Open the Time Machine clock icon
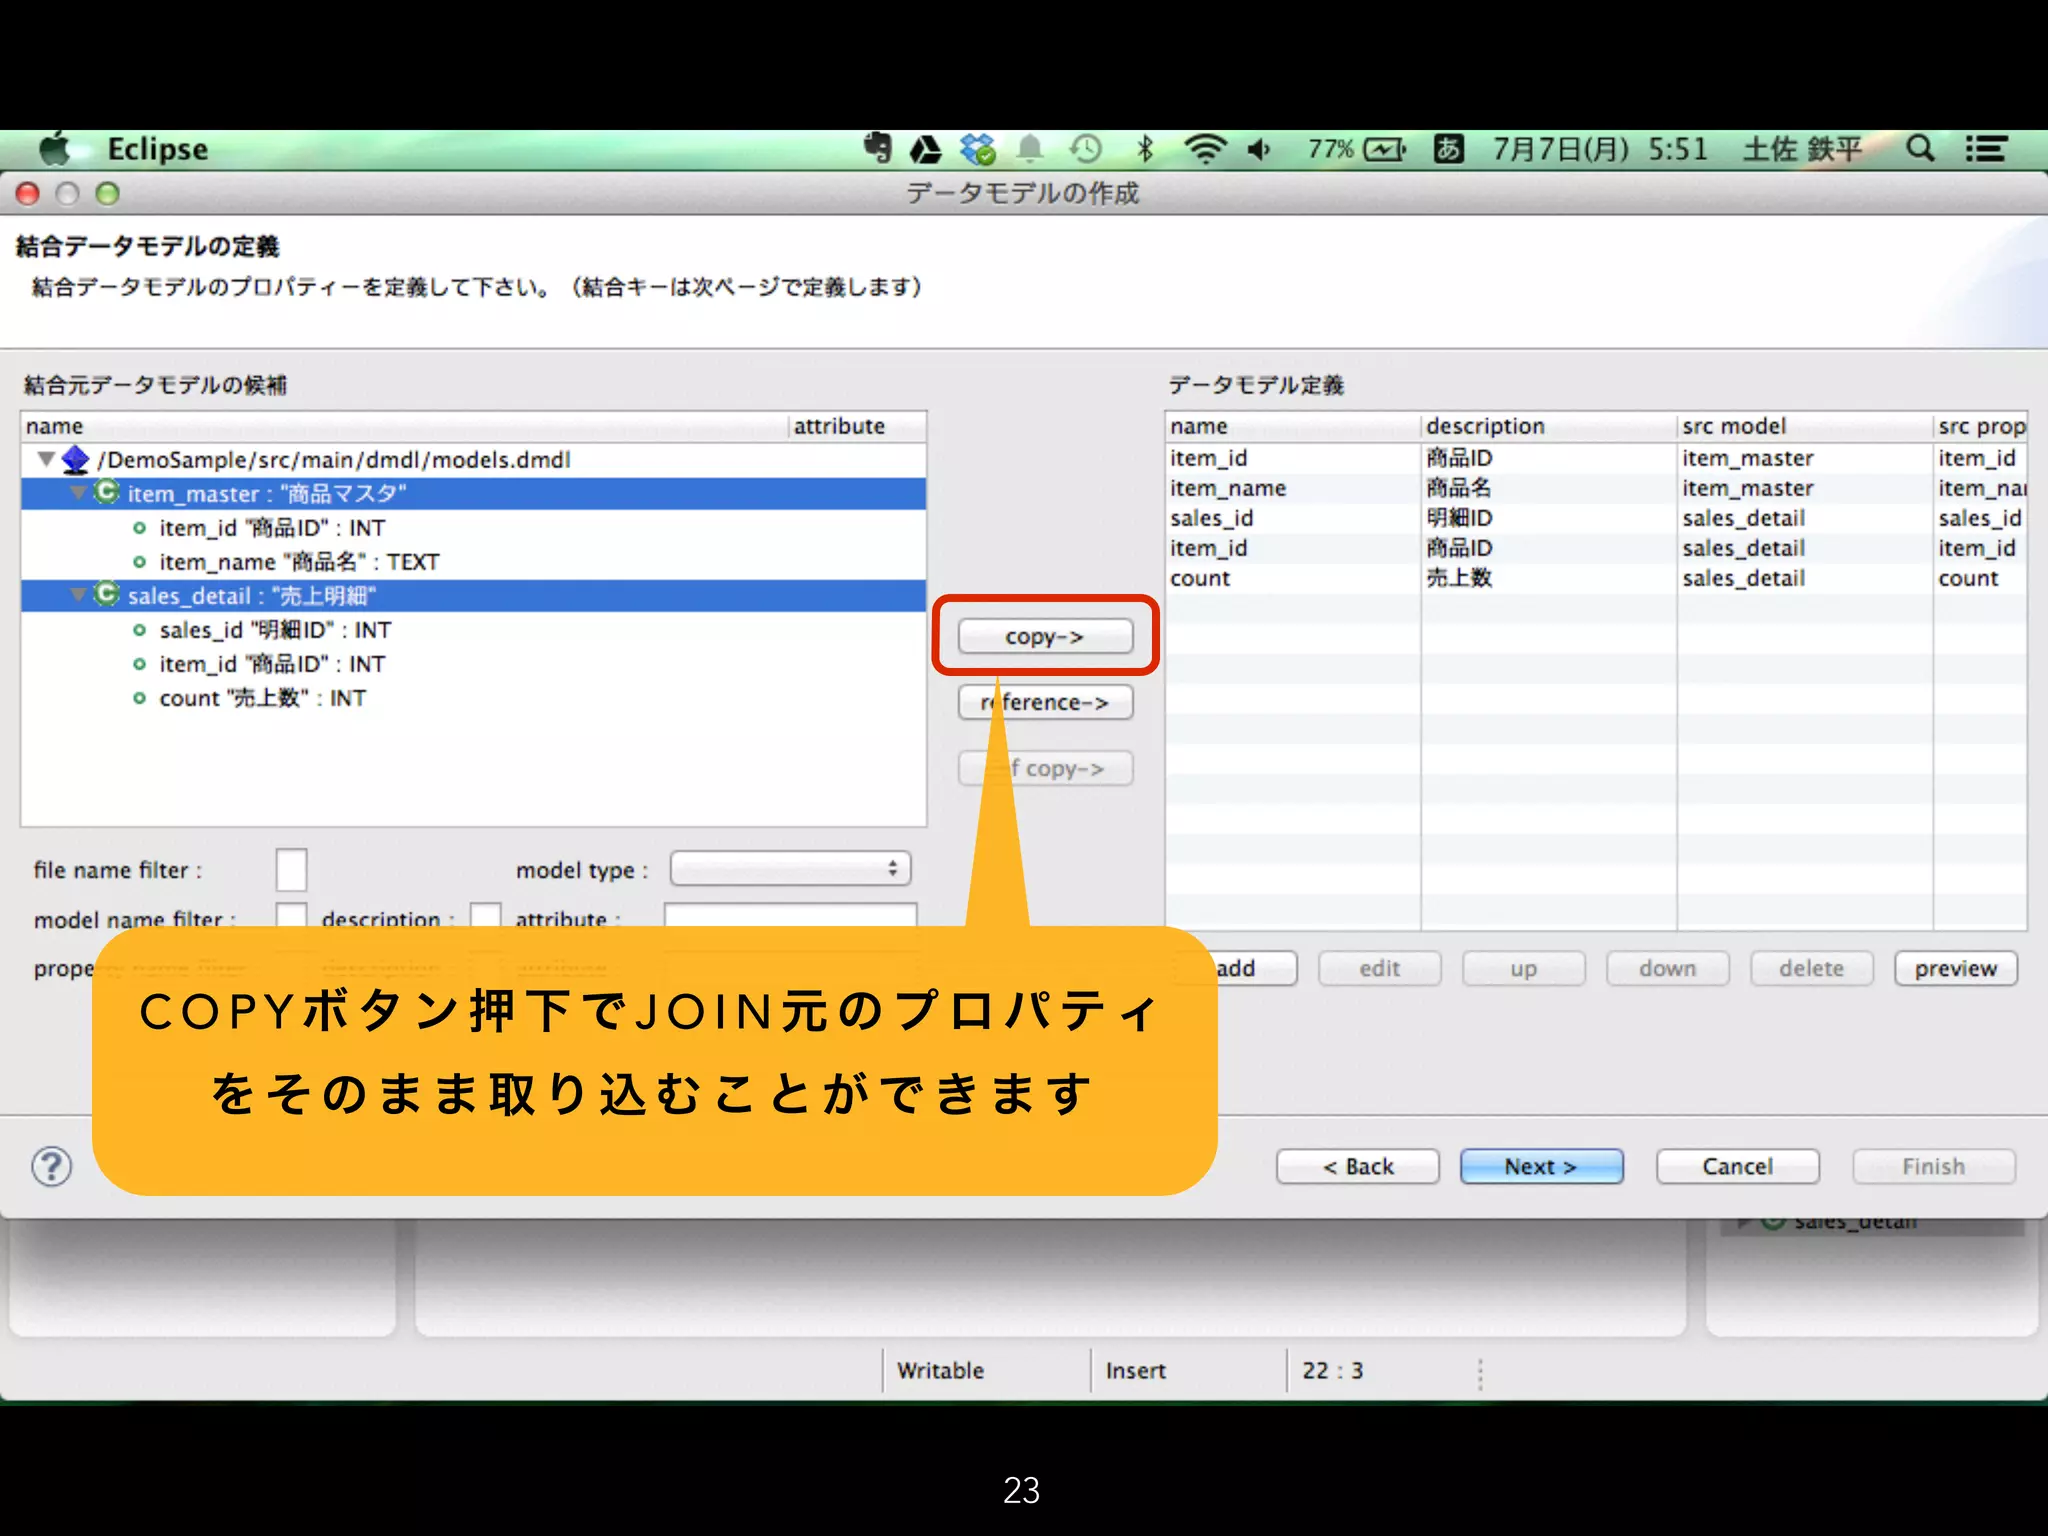The width and height of the screenshot is (2048, 1536). click(1085, 150)
